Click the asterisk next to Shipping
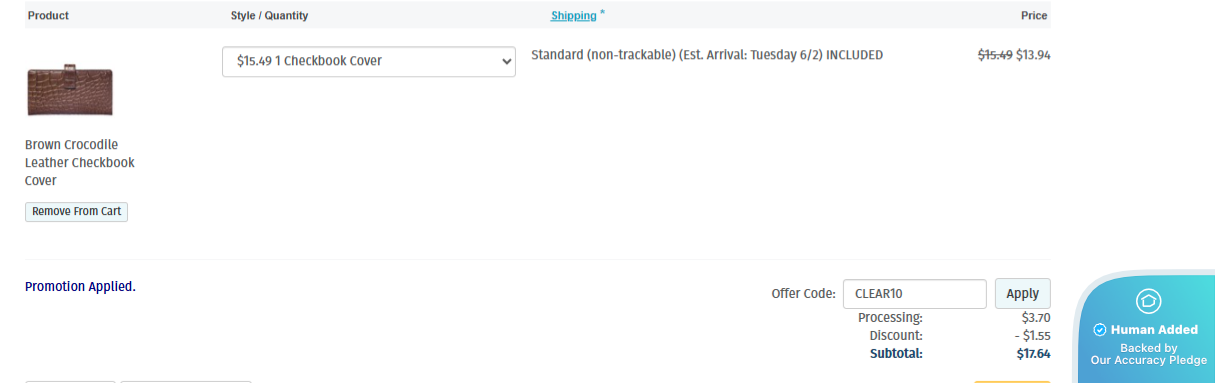The width and height of the screenshot is (1215, 383). (602, 13)
